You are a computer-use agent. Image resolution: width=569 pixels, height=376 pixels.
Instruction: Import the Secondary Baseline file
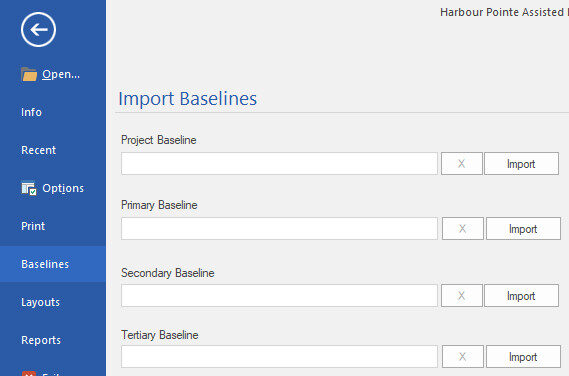click(x=521, y=295)
